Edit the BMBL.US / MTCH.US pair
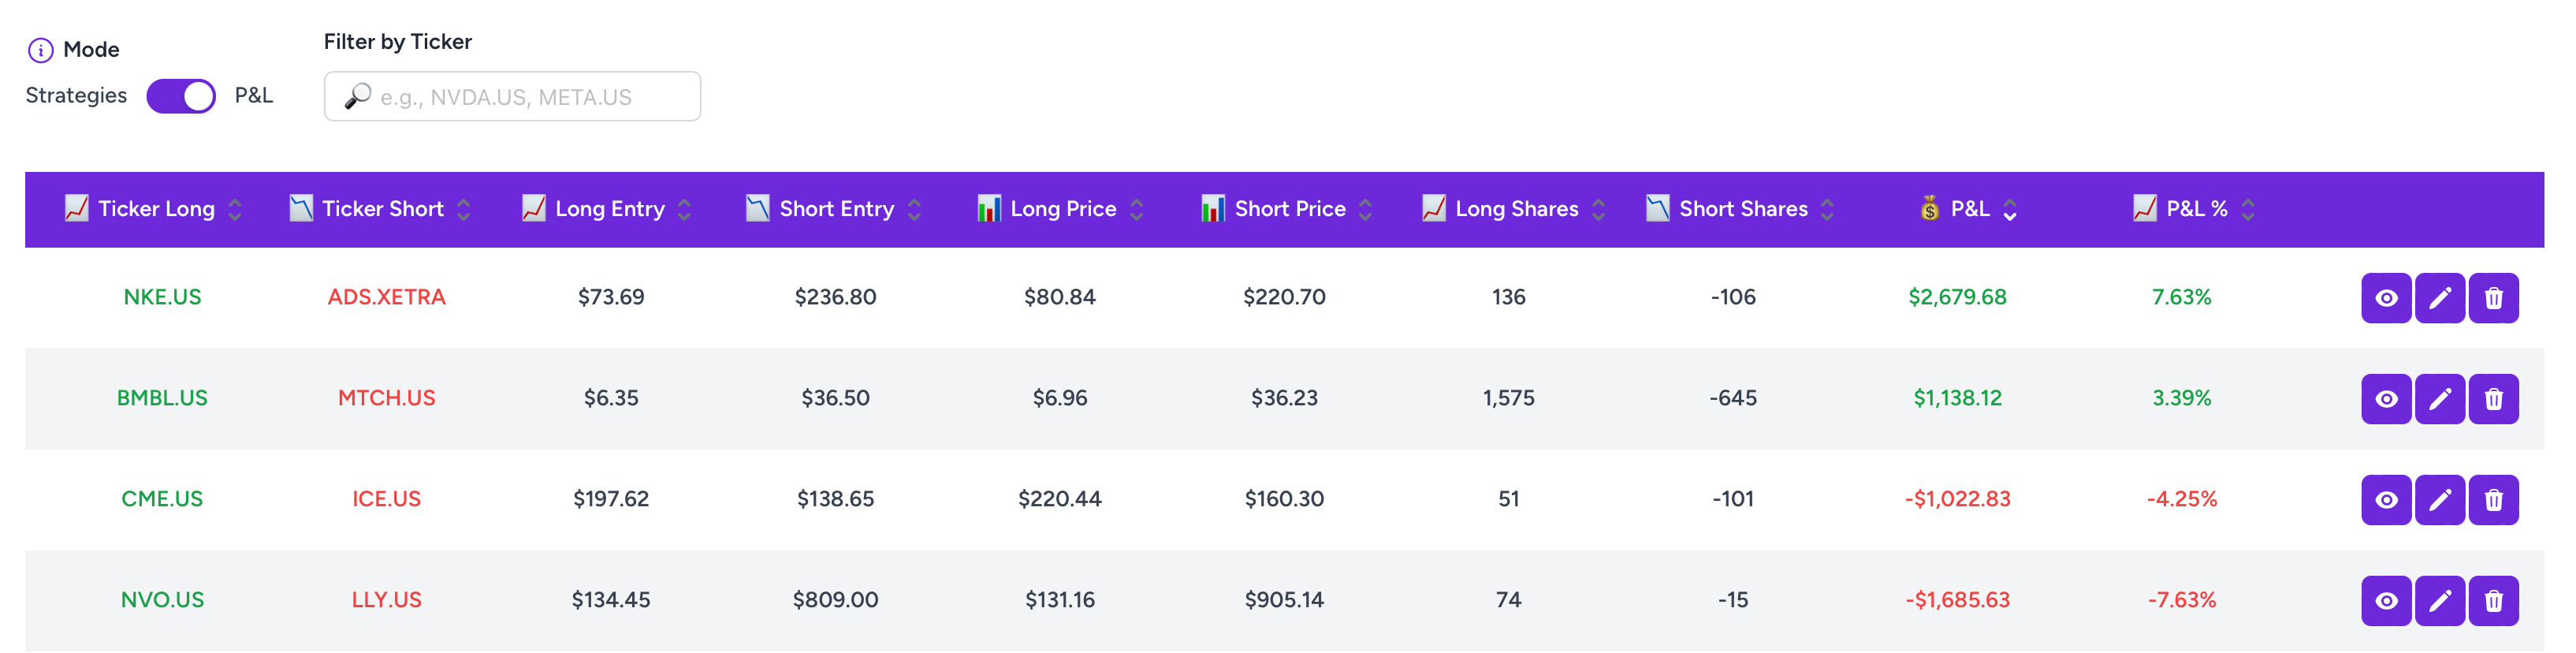 pos(2439,399)
